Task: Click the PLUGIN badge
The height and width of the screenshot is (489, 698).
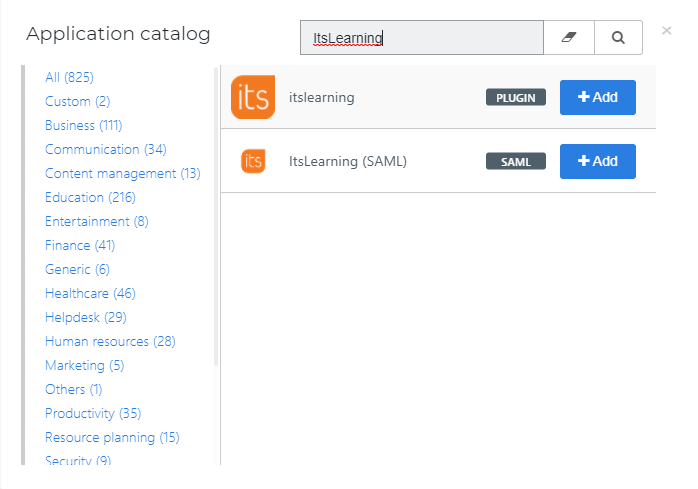Action: click(515, 98)
